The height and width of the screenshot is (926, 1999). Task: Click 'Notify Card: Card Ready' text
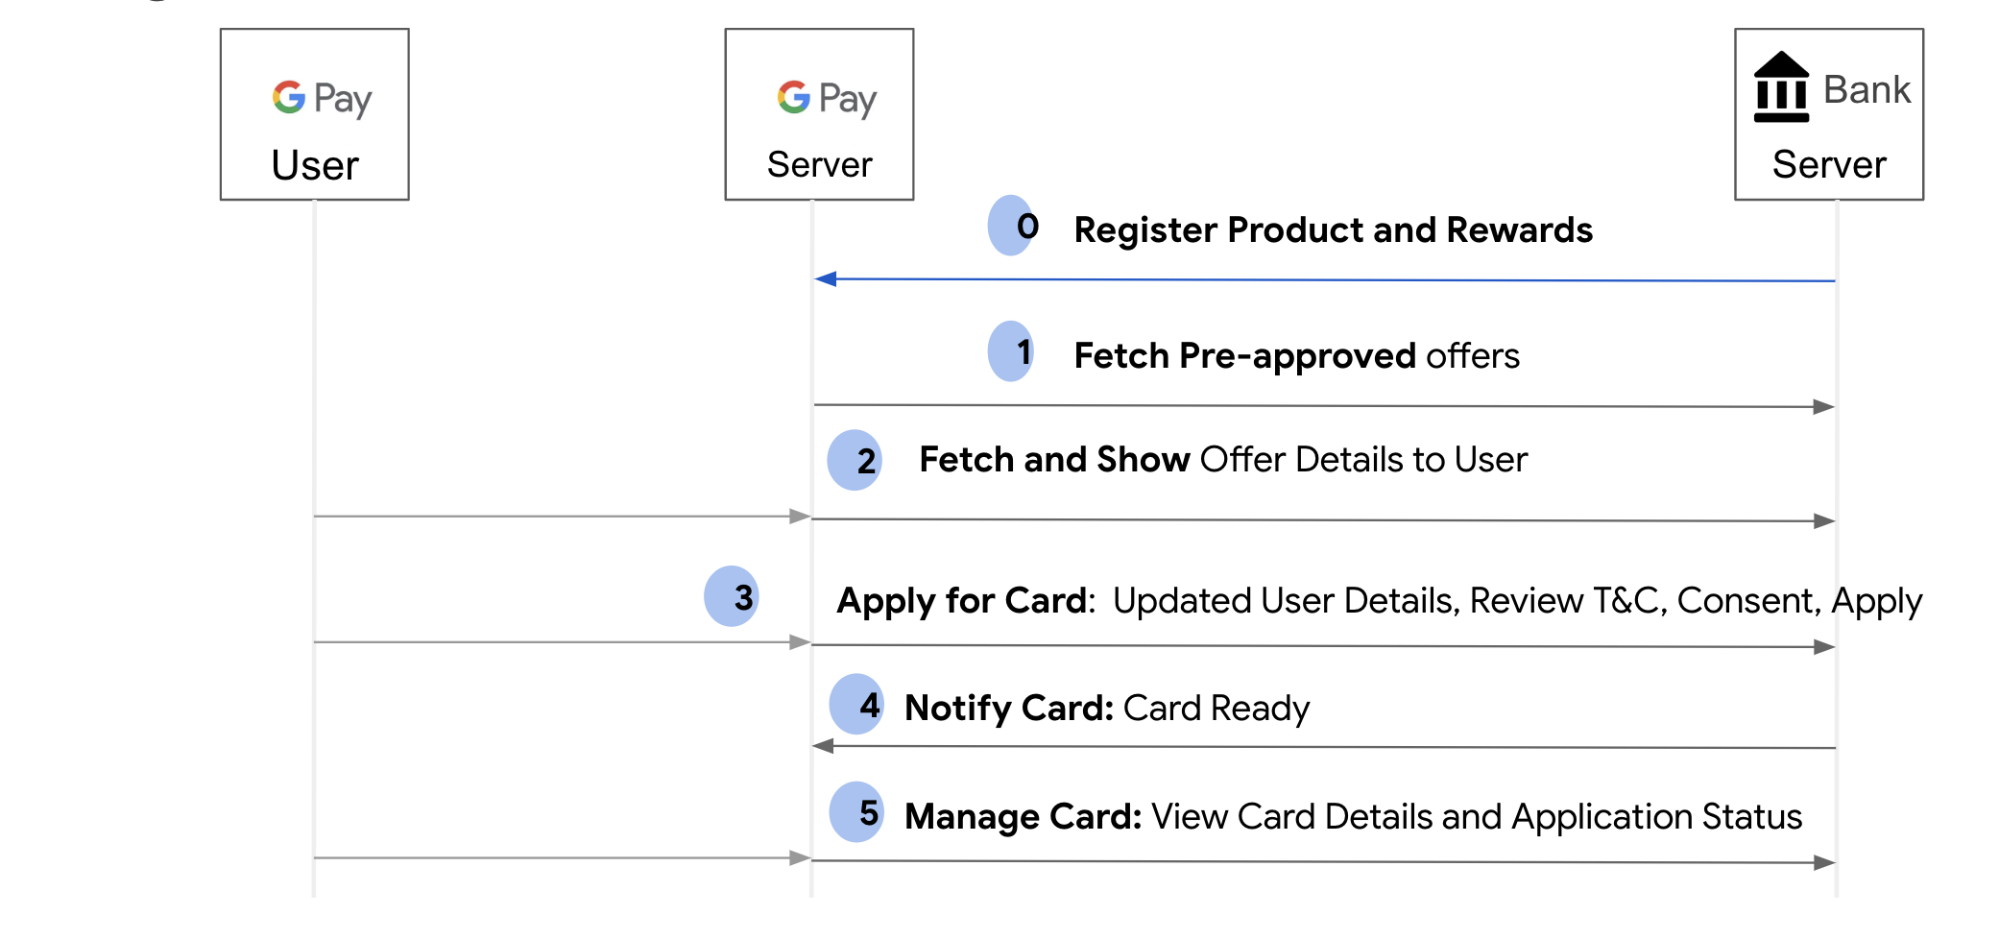(x=1107, y=708)
